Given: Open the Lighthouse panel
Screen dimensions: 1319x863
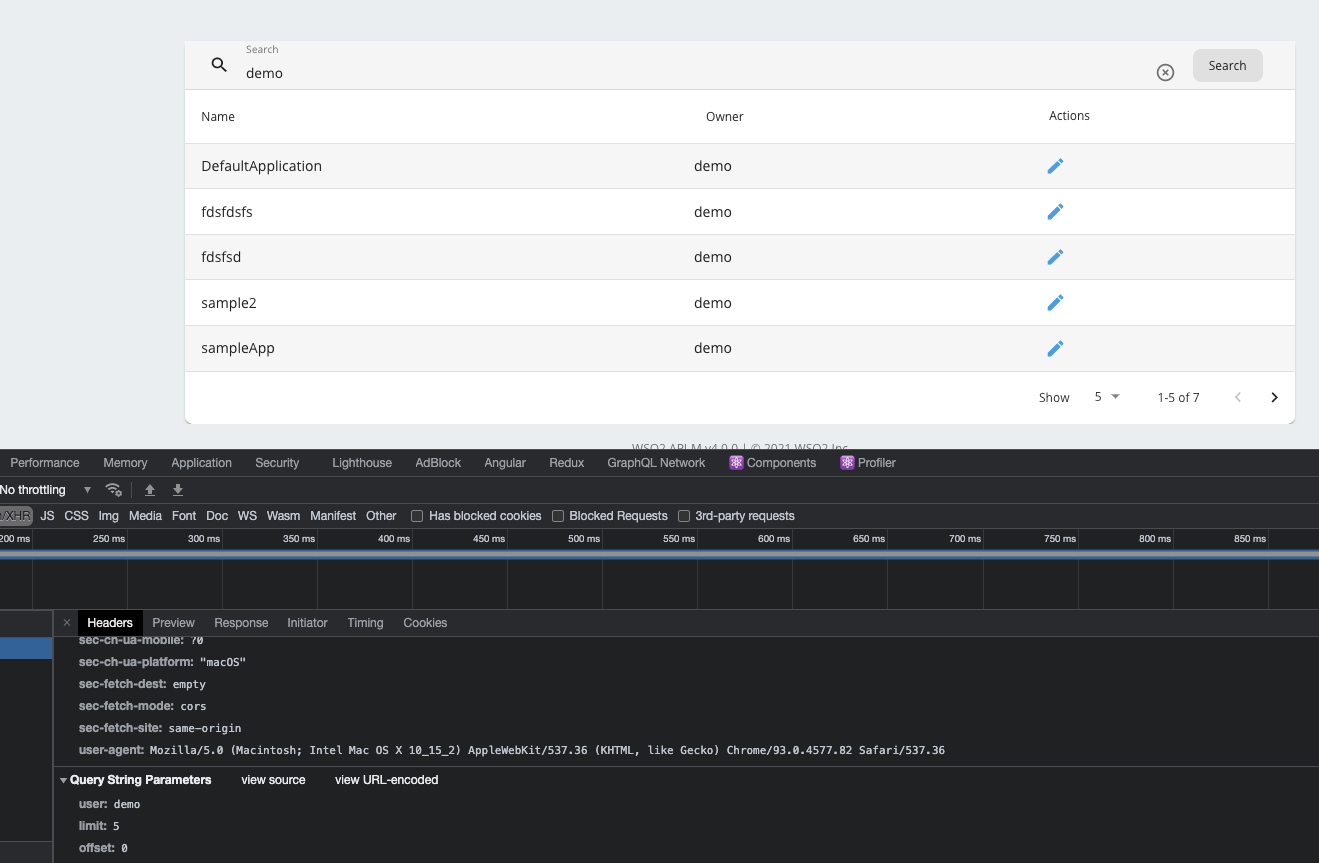Looking at the screenshot, I should pyautogui.click(x=361, y=463).
